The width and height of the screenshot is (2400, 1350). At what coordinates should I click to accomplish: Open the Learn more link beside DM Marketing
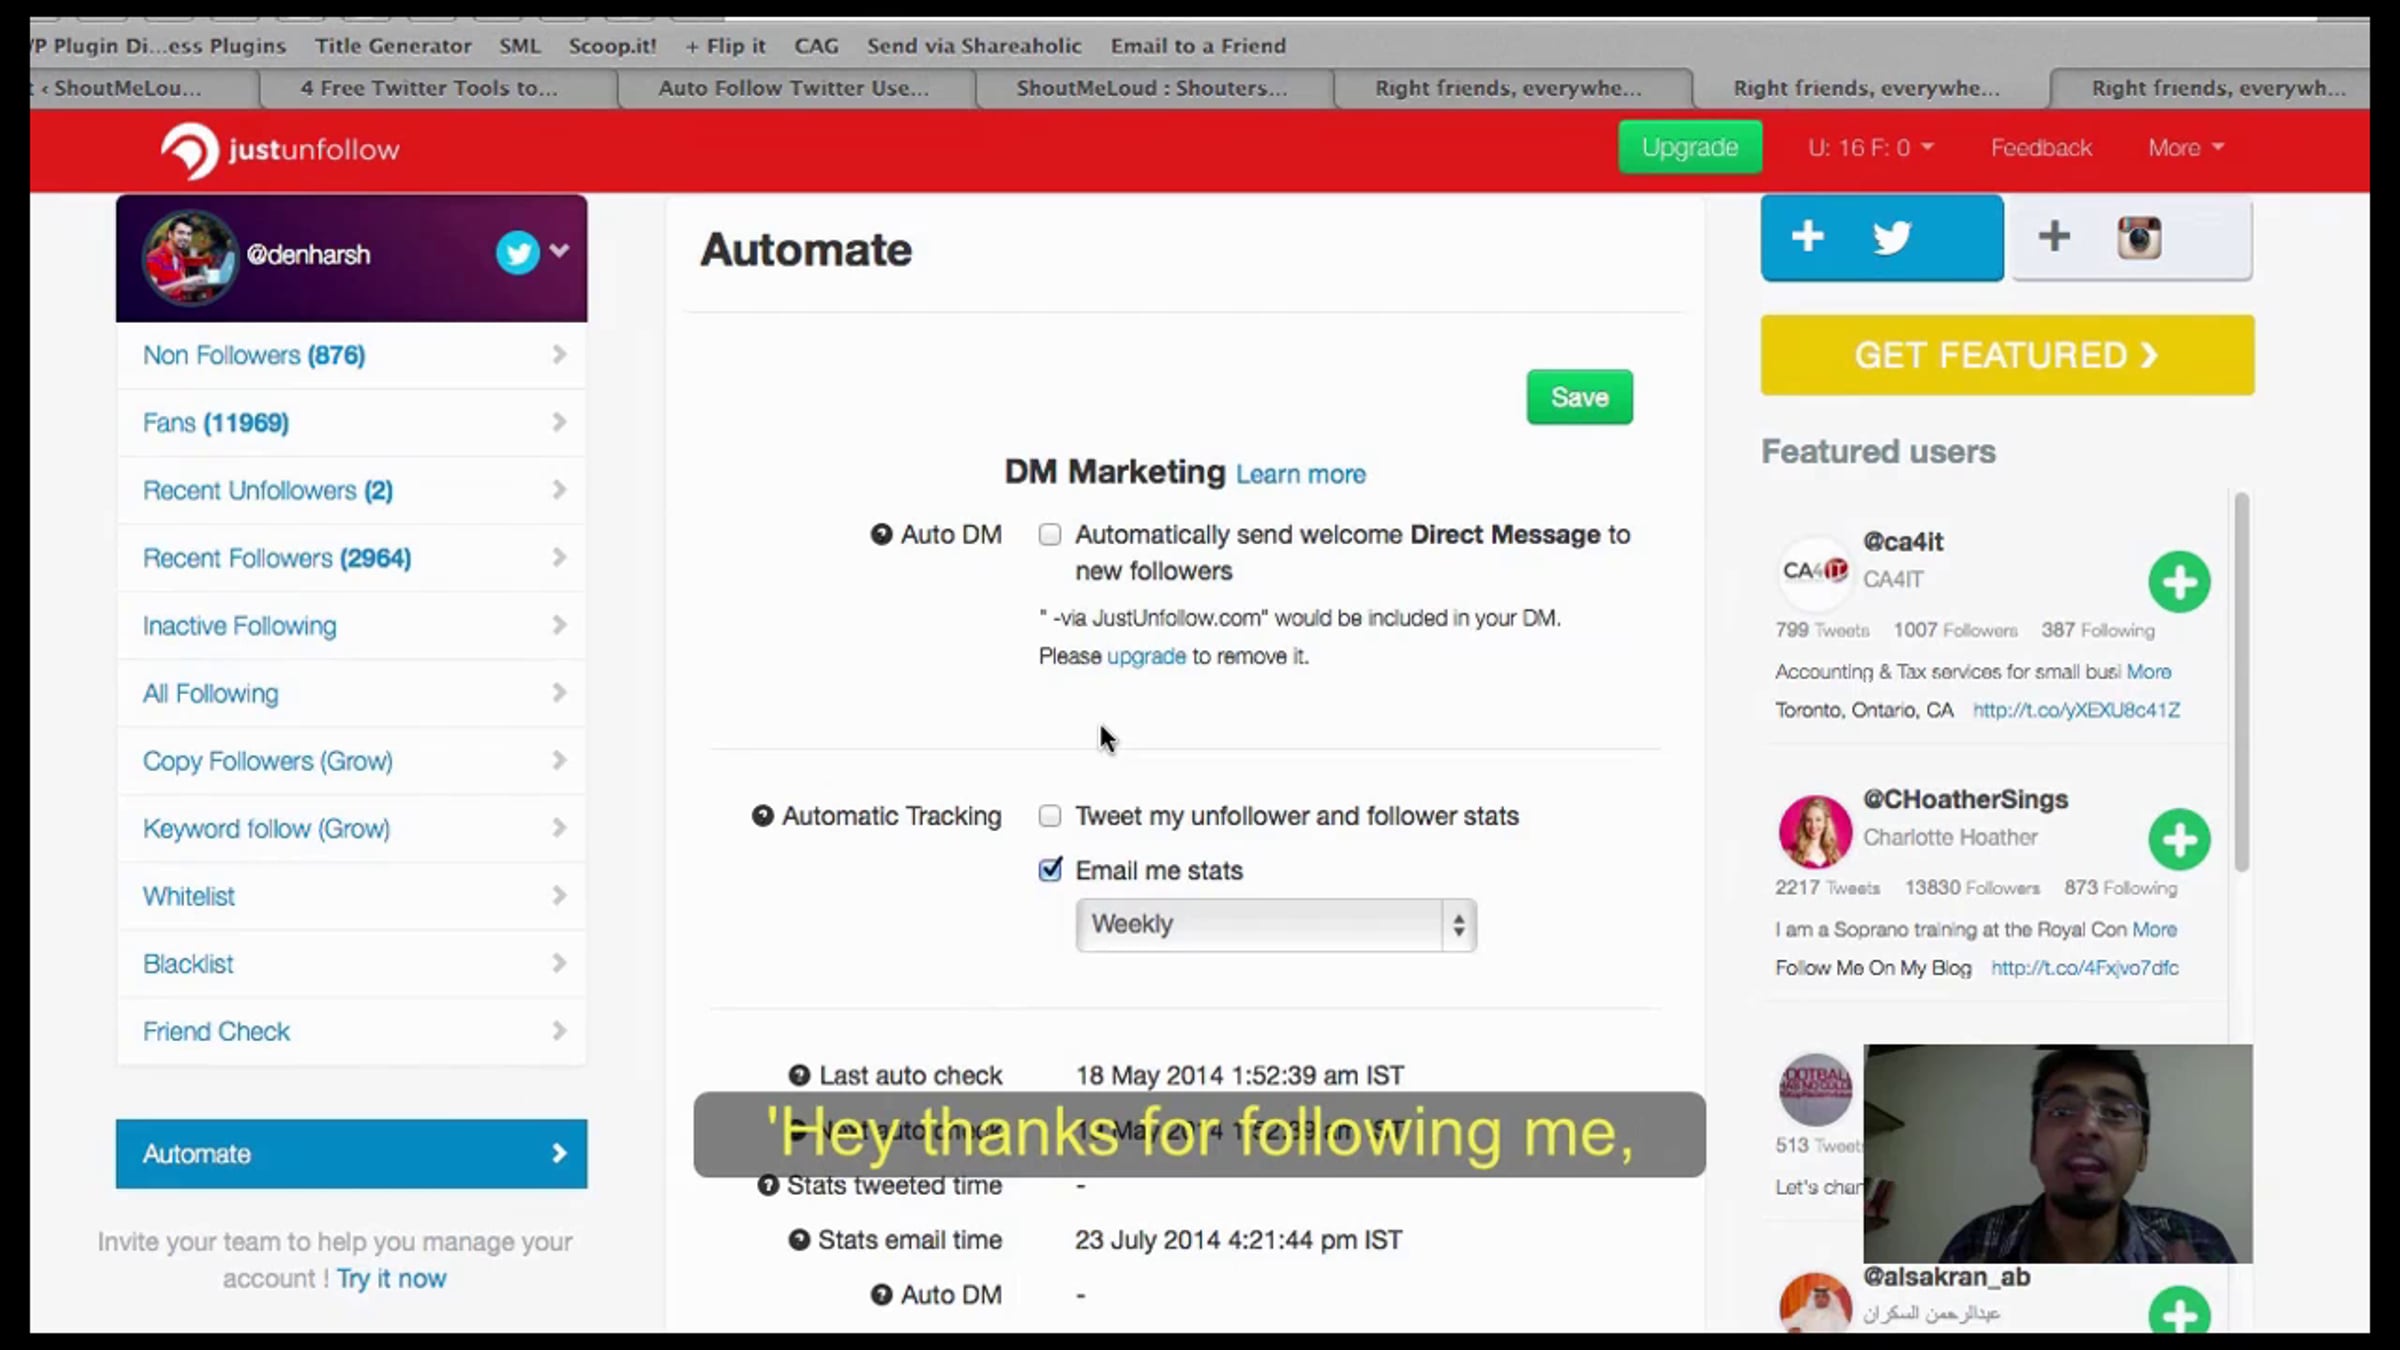[x=1300, y=474]
